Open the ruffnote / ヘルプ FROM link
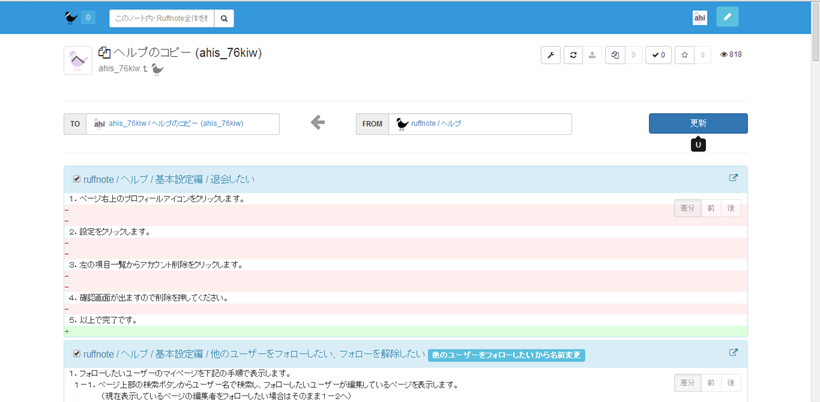820x402 pixels. pyautogui.click(x=436, y=124)
